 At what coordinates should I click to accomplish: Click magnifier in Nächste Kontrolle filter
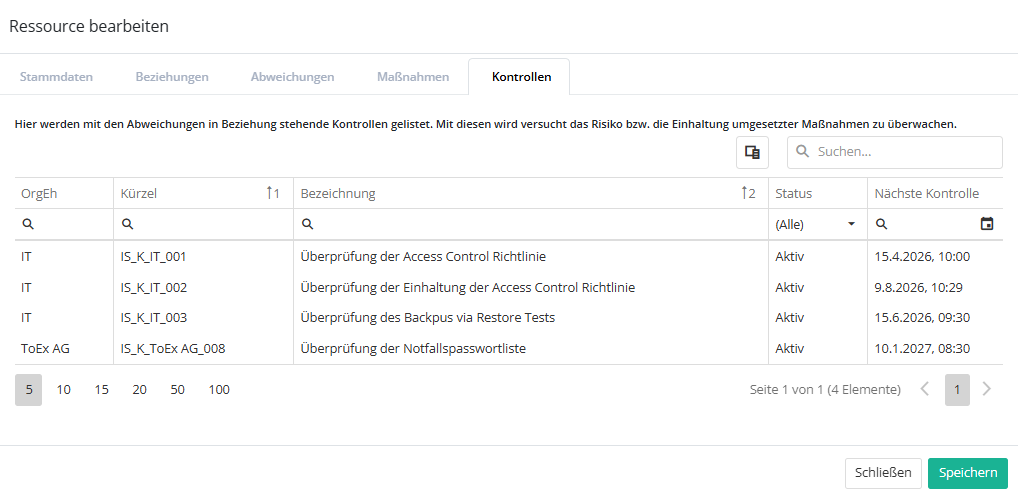click(882, 225)
